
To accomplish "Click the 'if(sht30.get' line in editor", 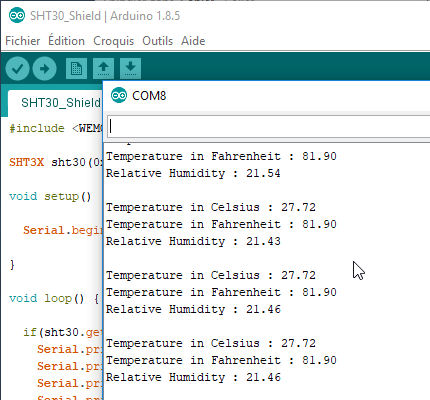I will (63, 332).
